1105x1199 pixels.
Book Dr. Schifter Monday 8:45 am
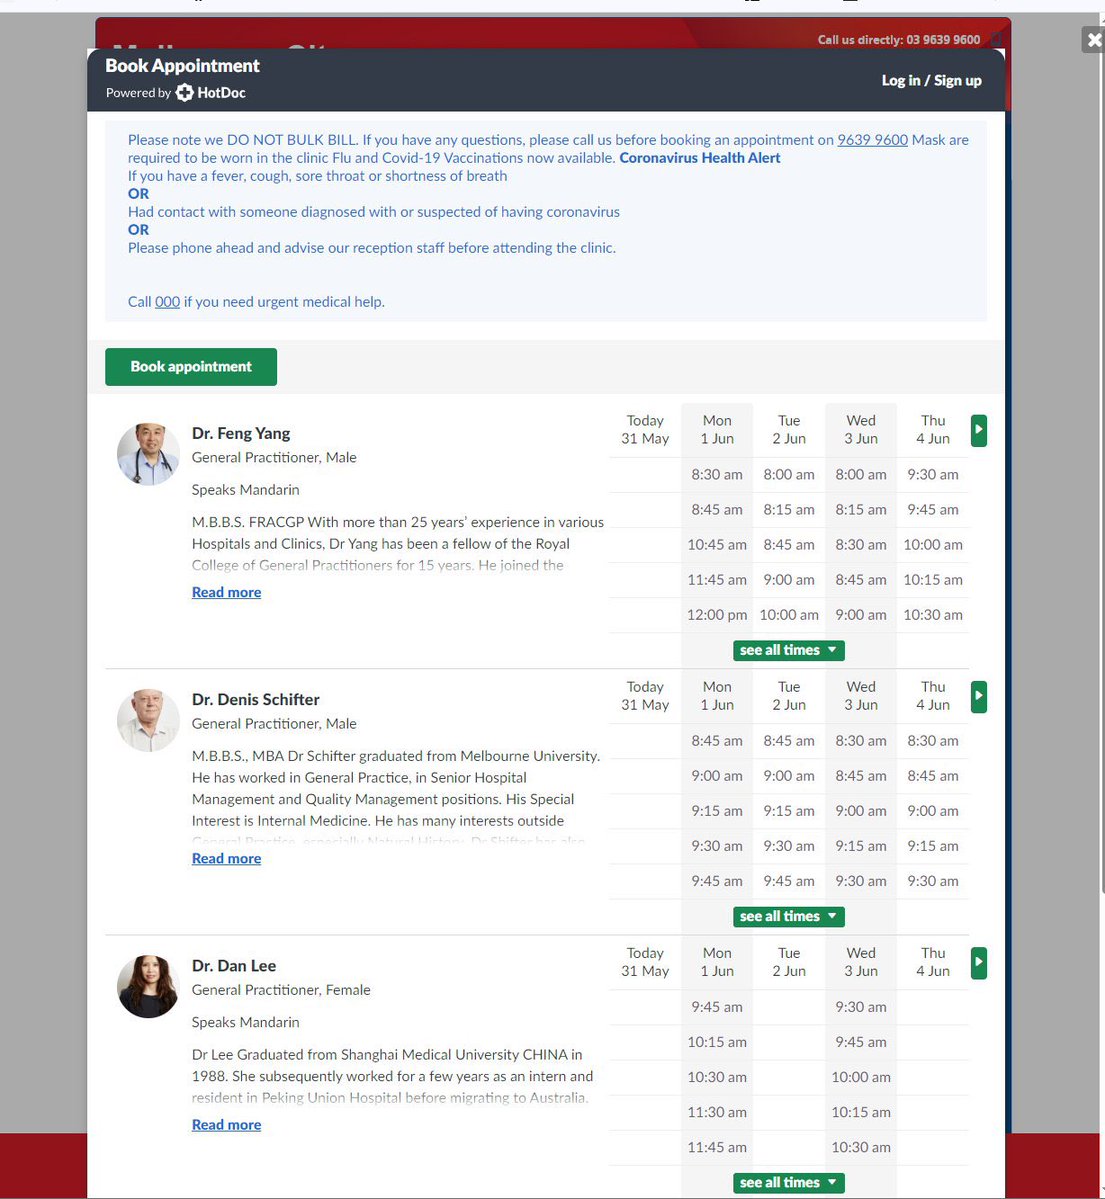tap(717, 741)
